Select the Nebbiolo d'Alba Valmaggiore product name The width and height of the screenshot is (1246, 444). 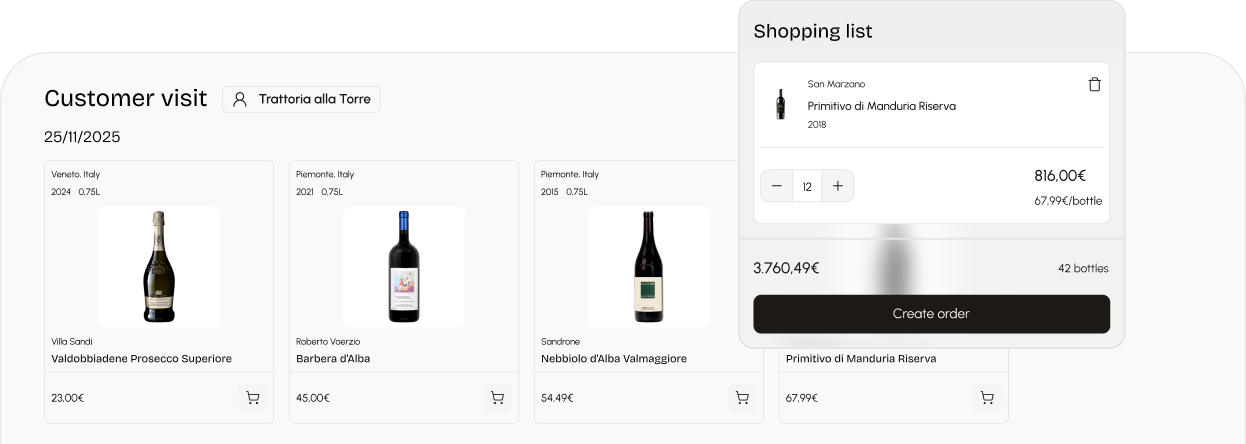tap(614, 359)
